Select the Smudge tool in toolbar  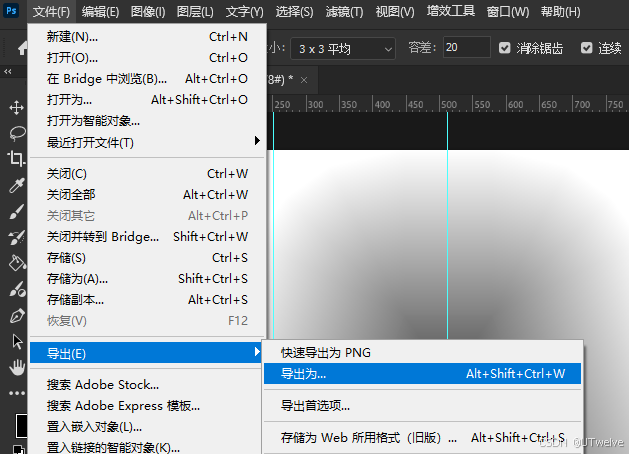point(18,289)
